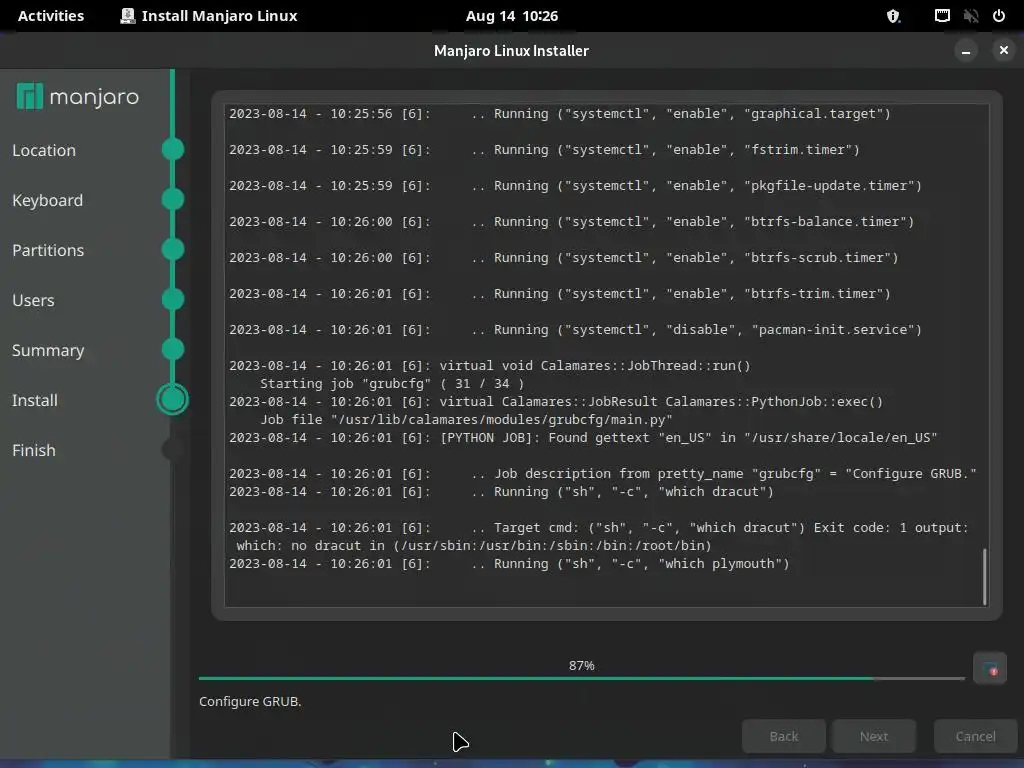Toggle the installer log view button
The width and height of the screenshot is (1024, 768).
click(989, 669)
